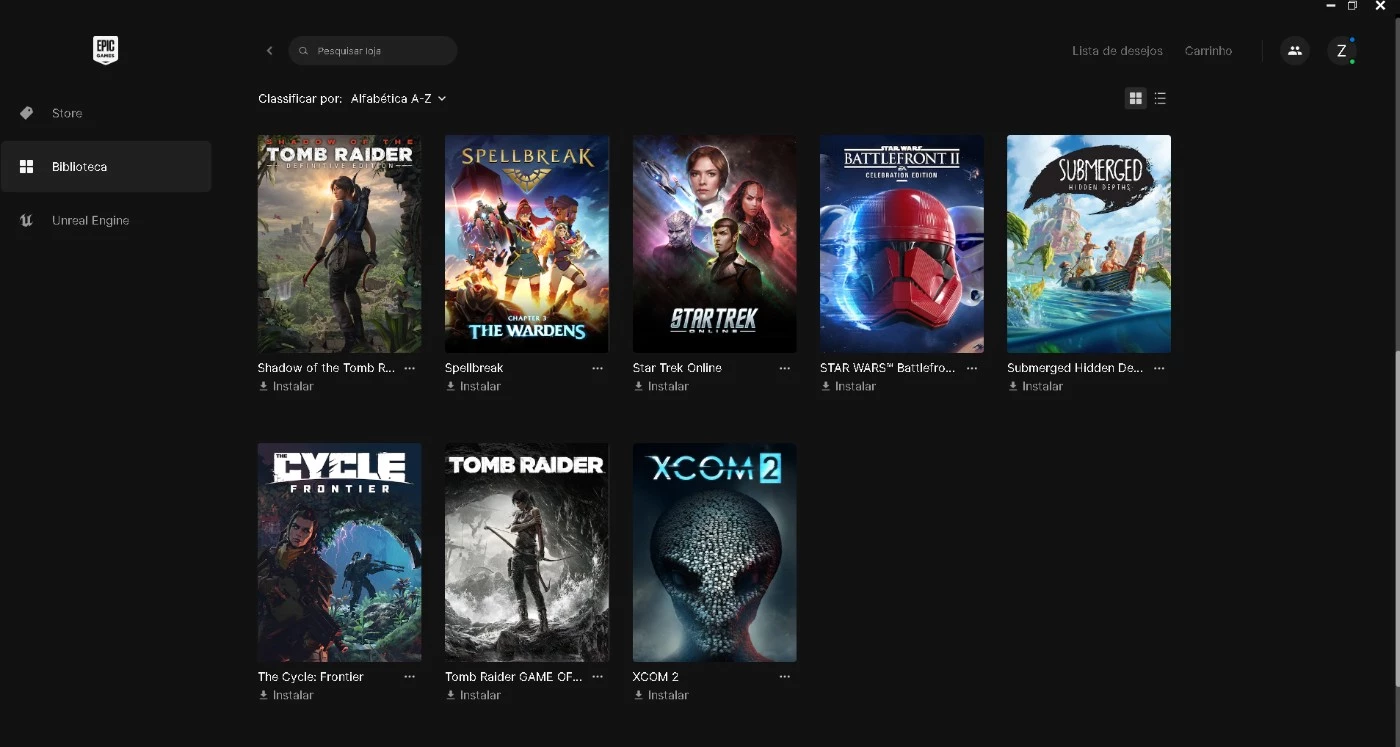Switch to grid view
The image size is (1400, 747).
[1135, 98]
